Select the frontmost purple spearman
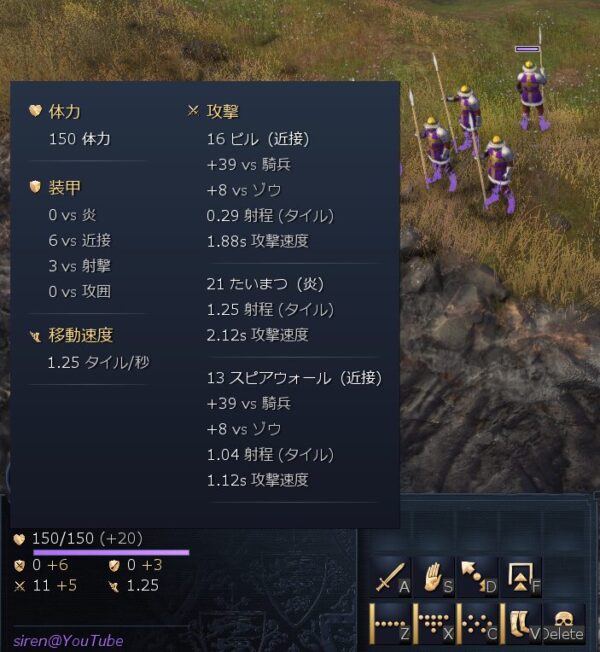Viewport: 600px width, 652px height. pyautogui.click(x=498, y=173)
